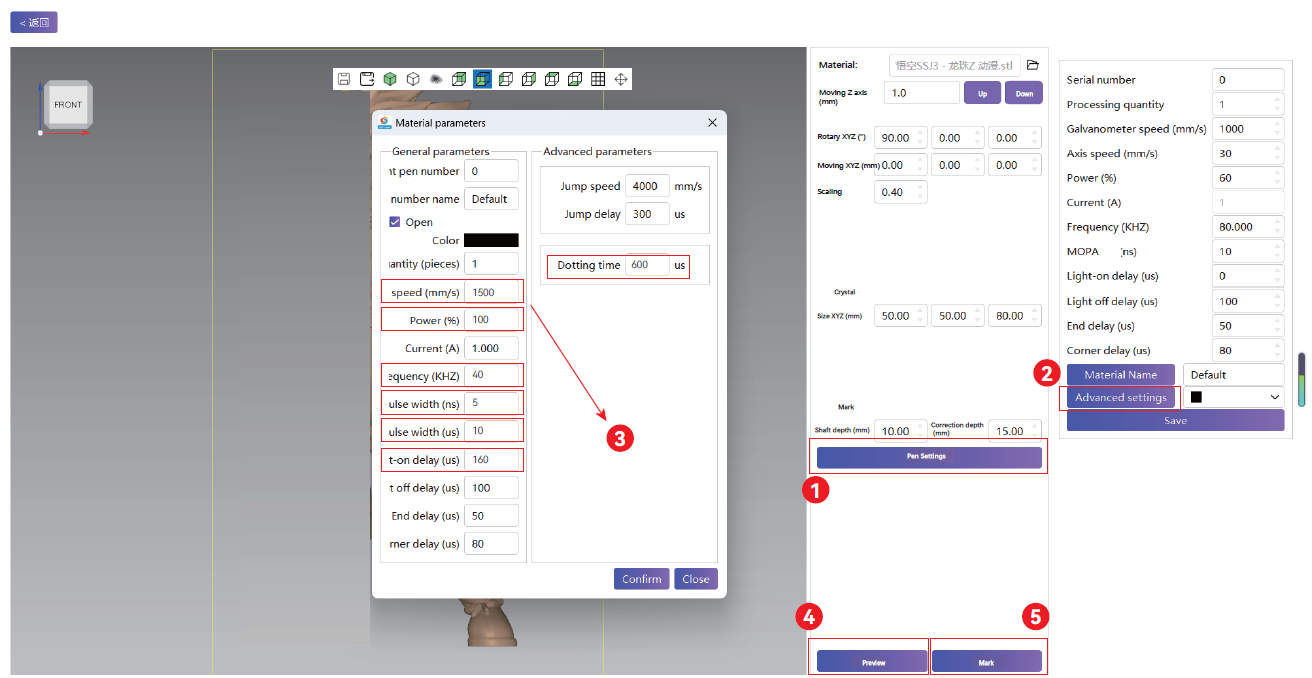The image size is (1312, 678).
Task: Select the white wireframe cube icon
Action: pyautogui.click(x=413, y=79)
